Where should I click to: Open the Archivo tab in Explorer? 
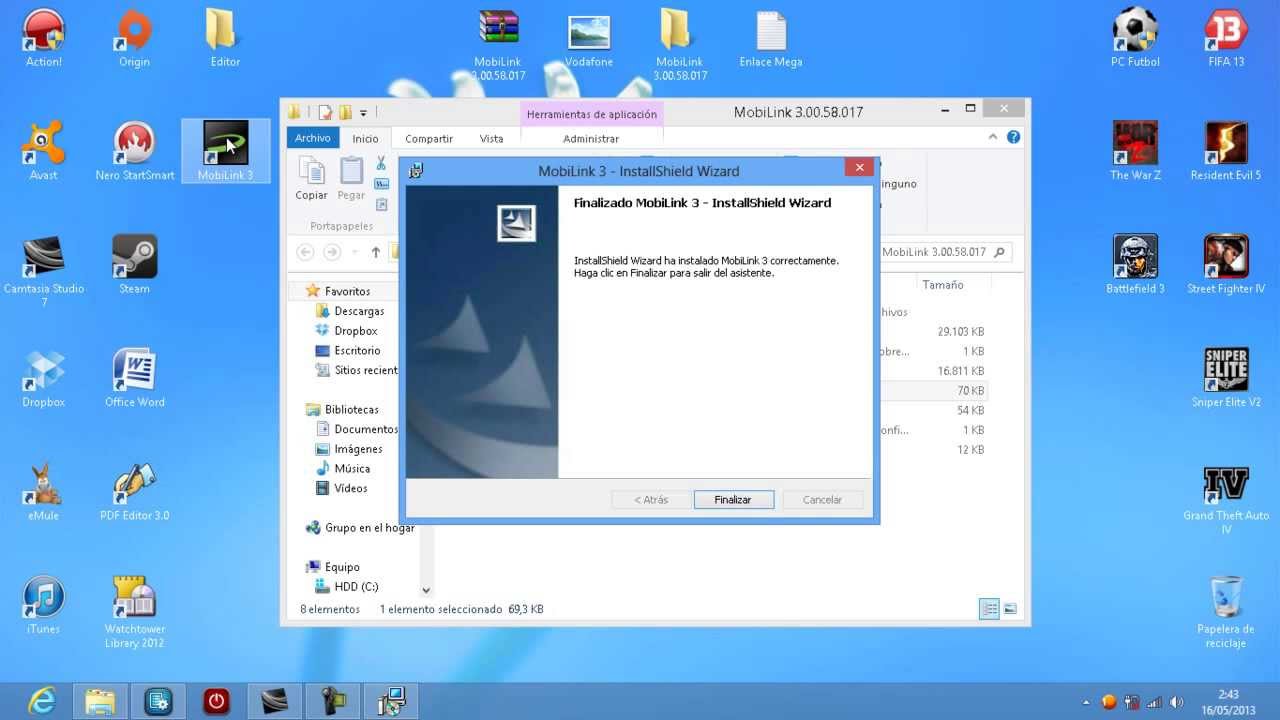point(313,138)
